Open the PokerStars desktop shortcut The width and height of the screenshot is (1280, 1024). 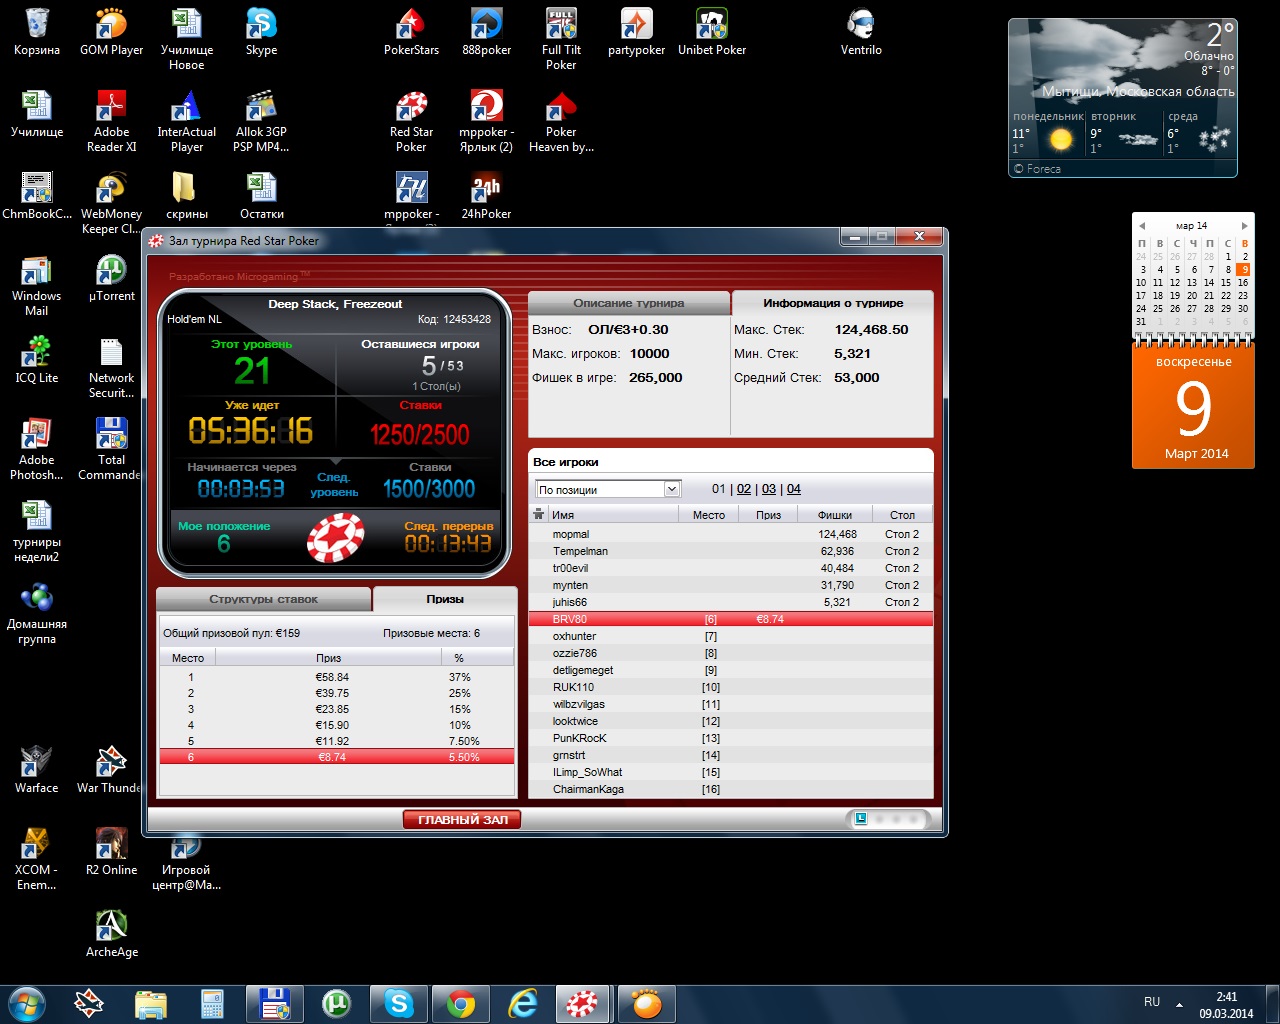pyautogui.click(x=411, y=30)
